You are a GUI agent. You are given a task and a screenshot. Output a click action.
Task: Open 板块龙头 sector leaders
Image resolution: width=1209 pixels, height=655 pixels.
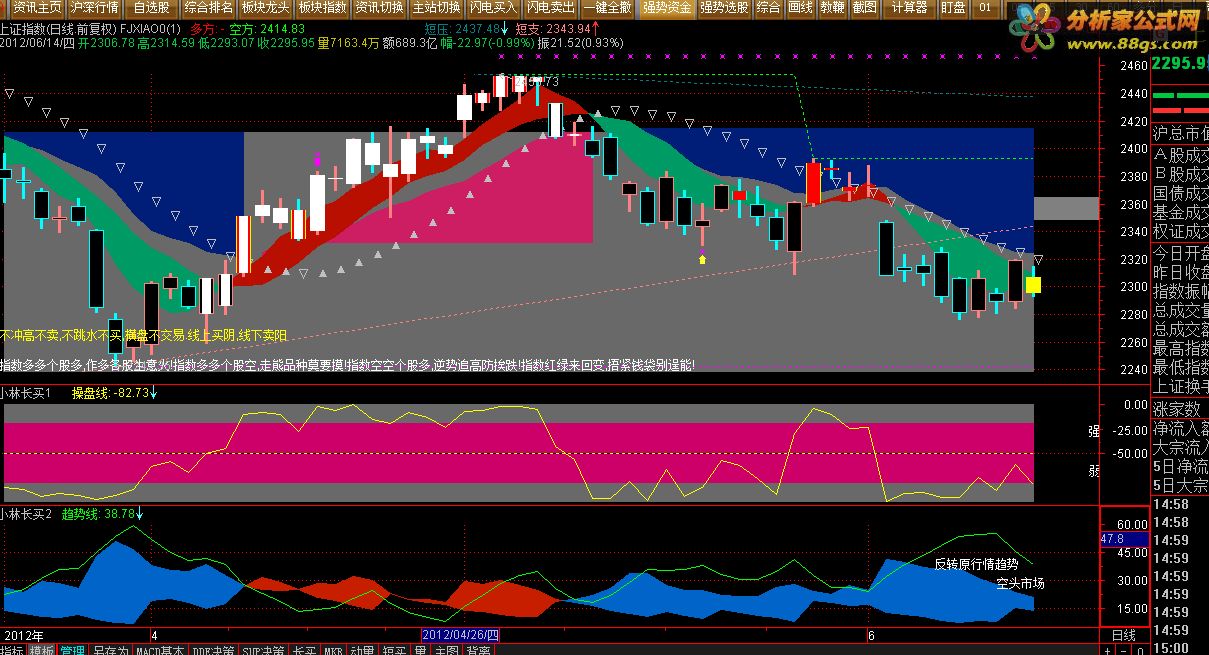[x=267, y=7]
